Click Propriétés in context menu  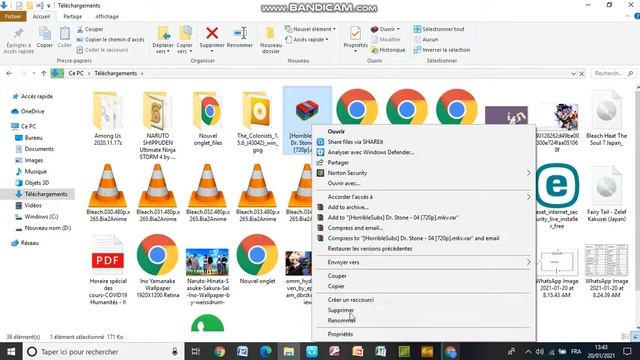[x=340, y=334]
